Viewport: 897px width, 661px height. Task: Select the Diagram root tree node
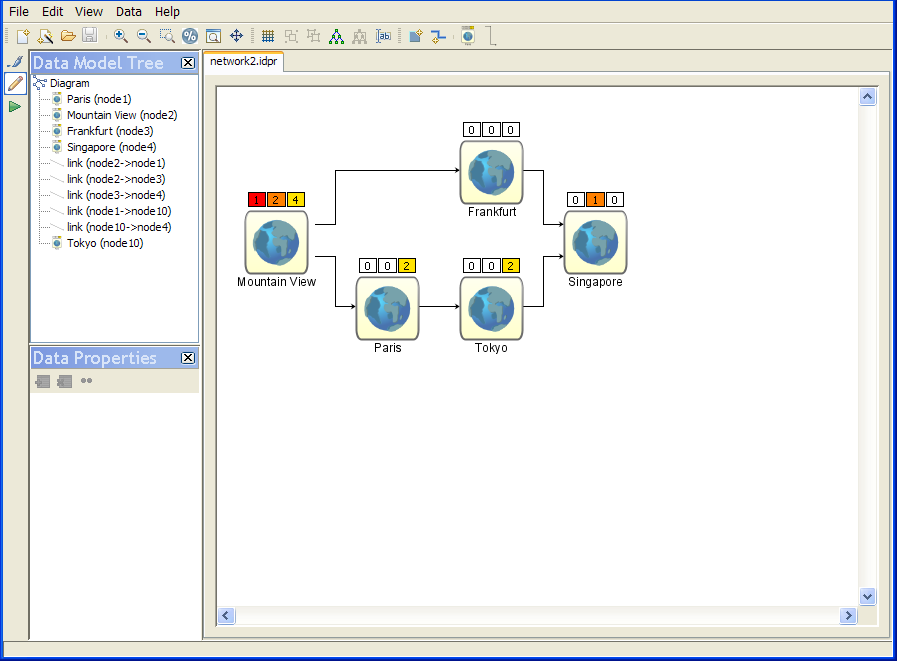[69, 83]
